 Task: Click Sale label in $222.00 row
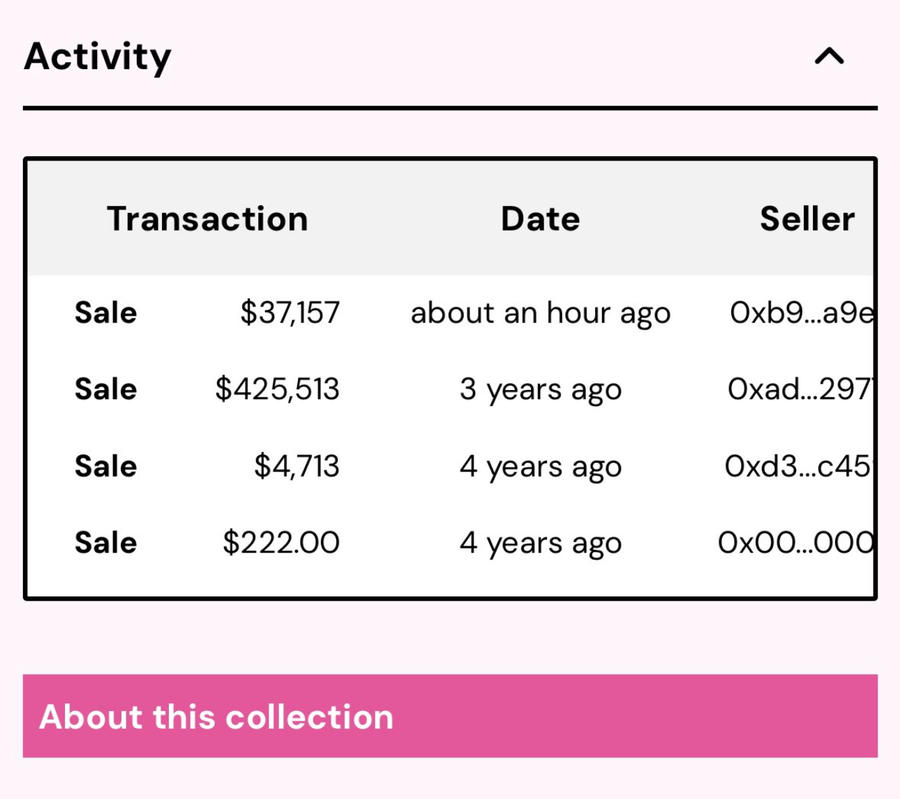pyautogui.click(x=105, y=543)
